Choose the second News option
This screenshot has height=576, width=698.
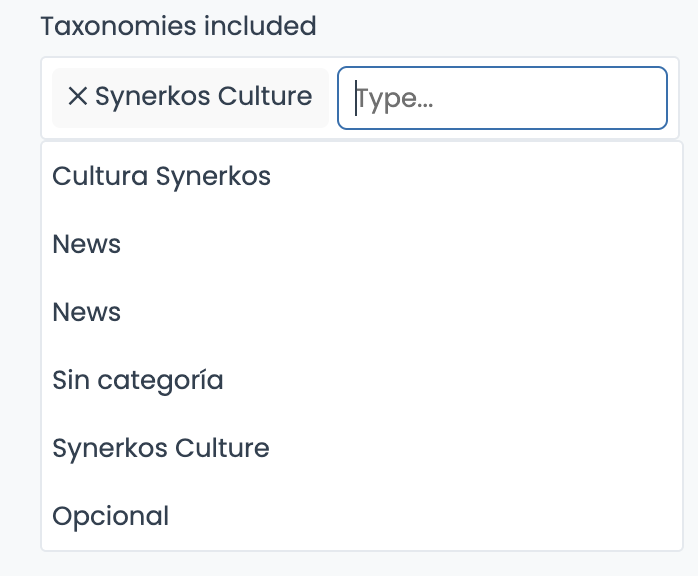(87, 313)
